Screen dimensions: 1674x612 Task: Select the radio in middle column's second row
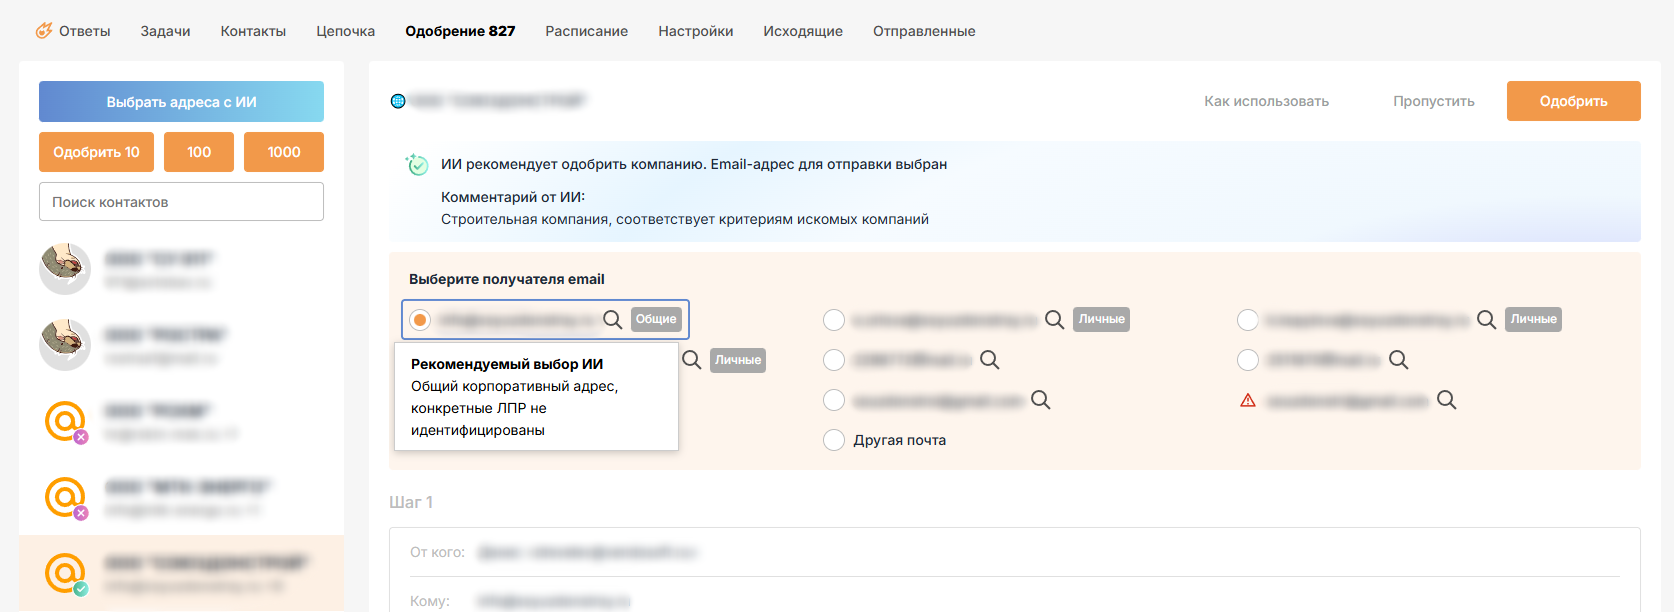coord(834,360)
